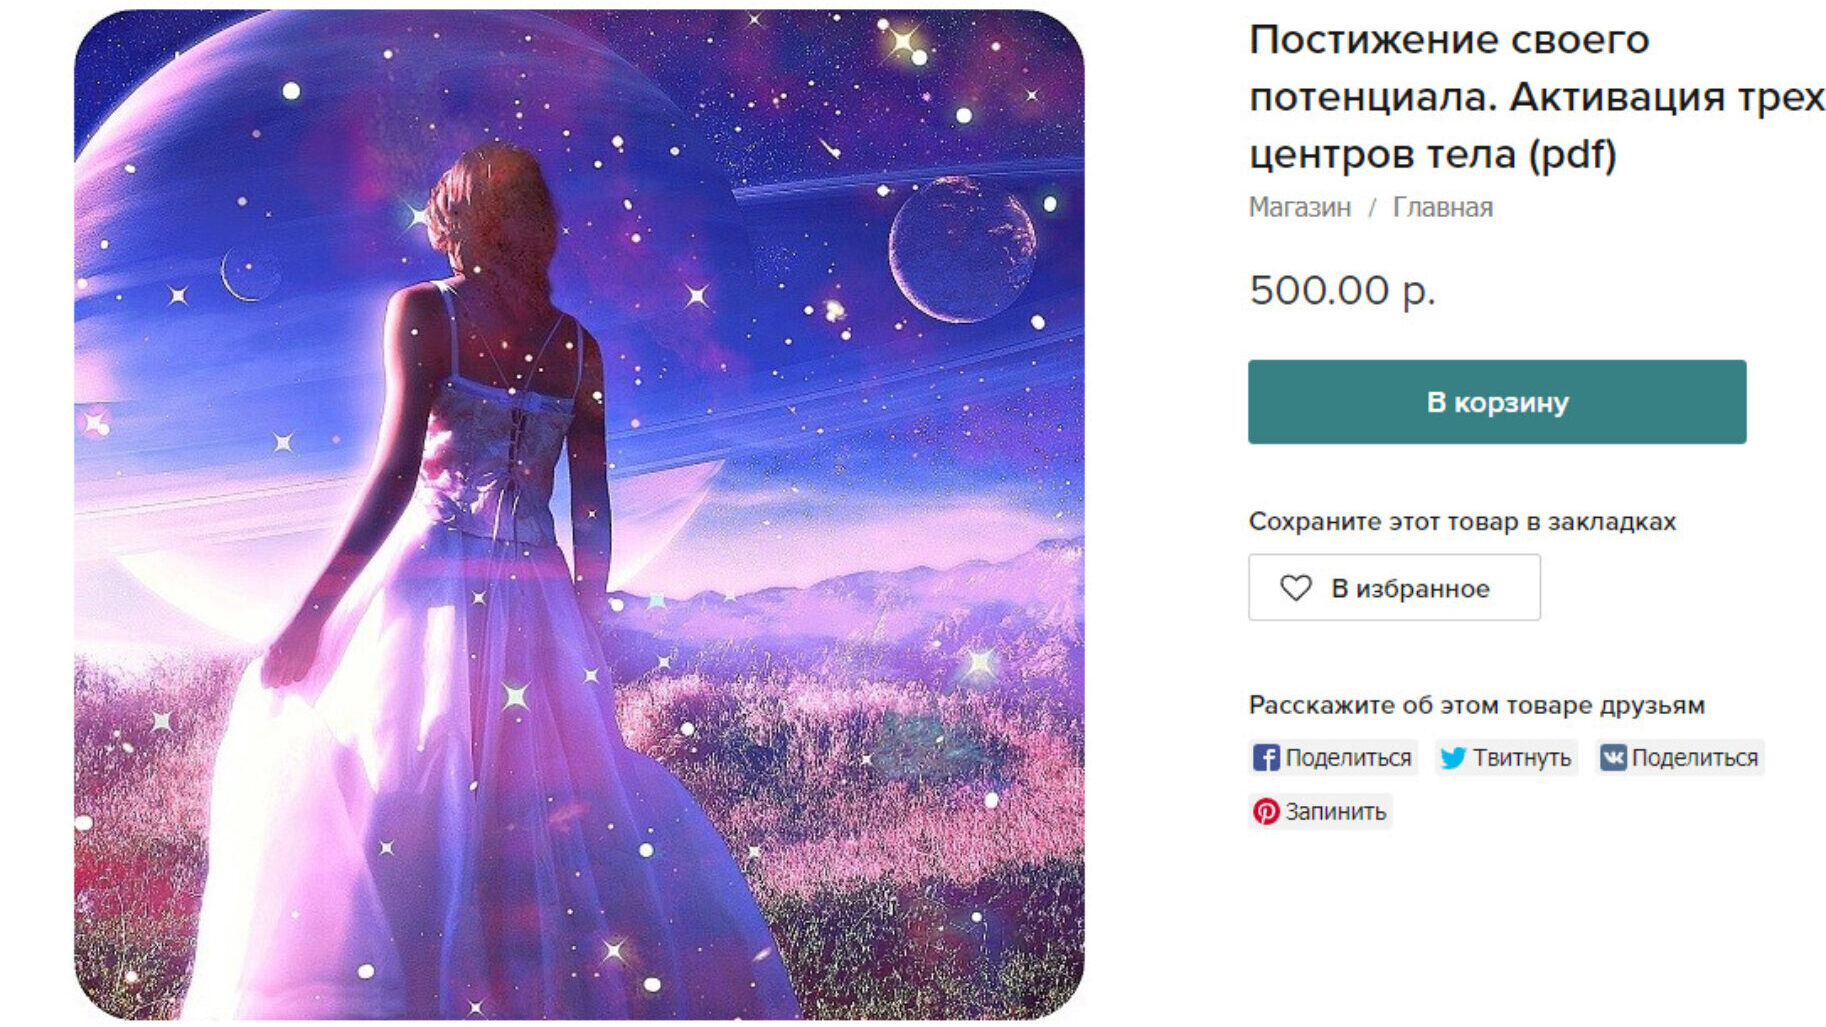Open the Магазин breadcrumb link
This screenshot has width=1826, height=1027.
pyautogui.click(x=1299, y=208)
